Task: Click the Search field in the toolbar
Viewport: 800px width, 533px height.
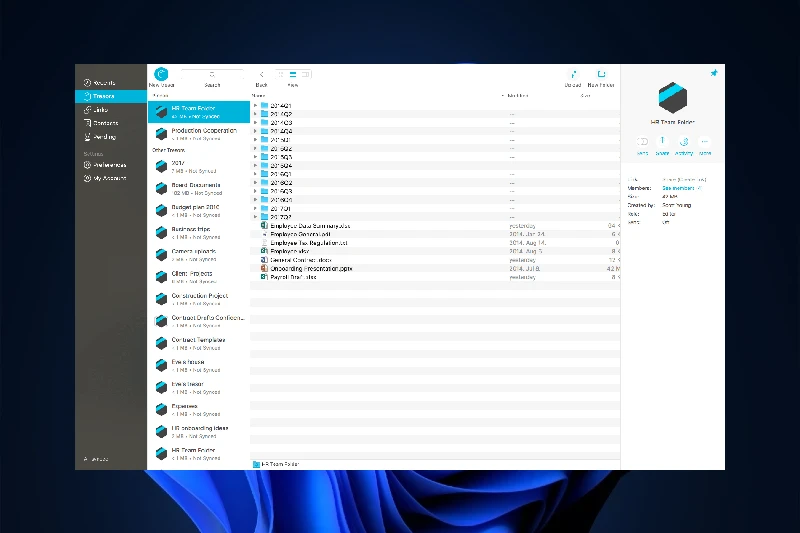Action: pos(212,75)
